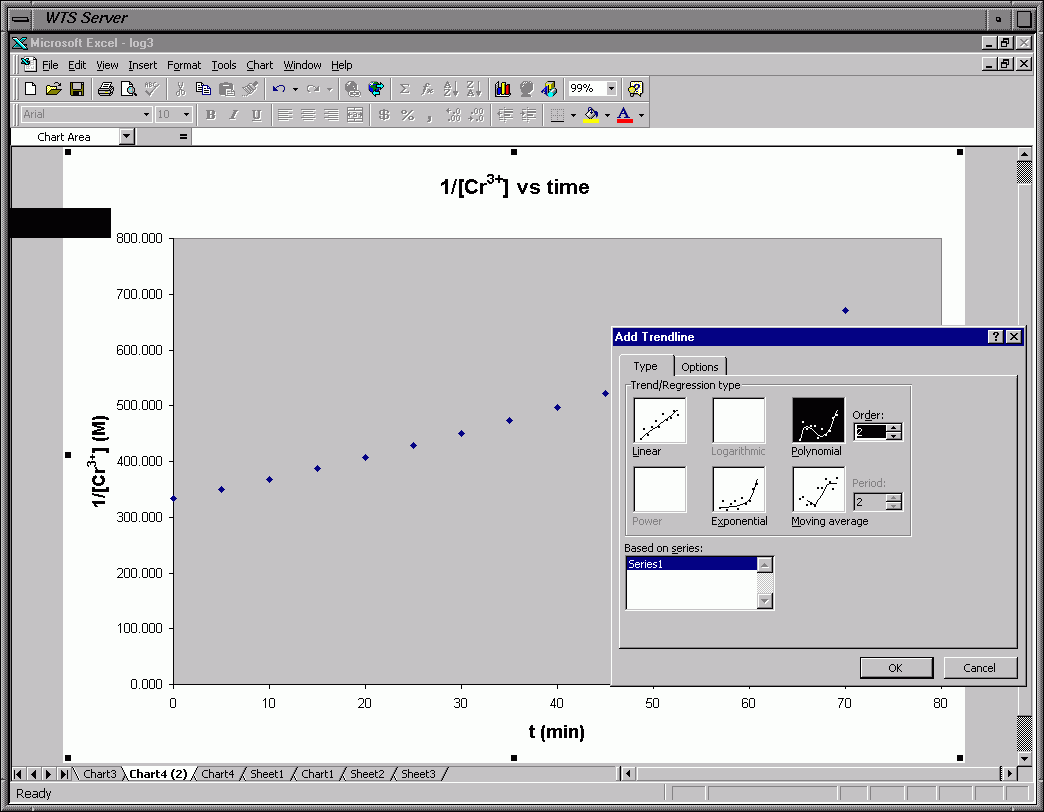This screenshot has width=1044, height=812.
Task: Select the Moving average trendline type
Action: (818, 490)
